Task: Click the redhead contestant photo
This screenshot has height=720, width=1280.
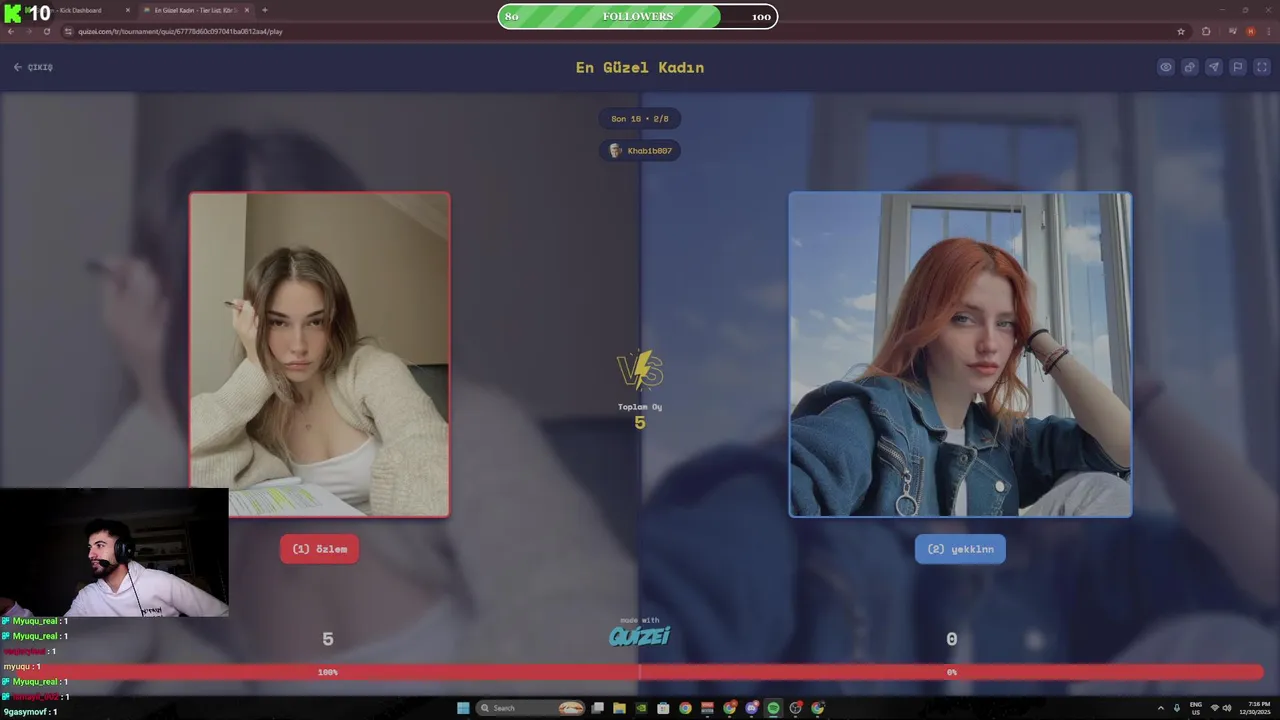Action: pyautogui.click(x=960, y=355)
